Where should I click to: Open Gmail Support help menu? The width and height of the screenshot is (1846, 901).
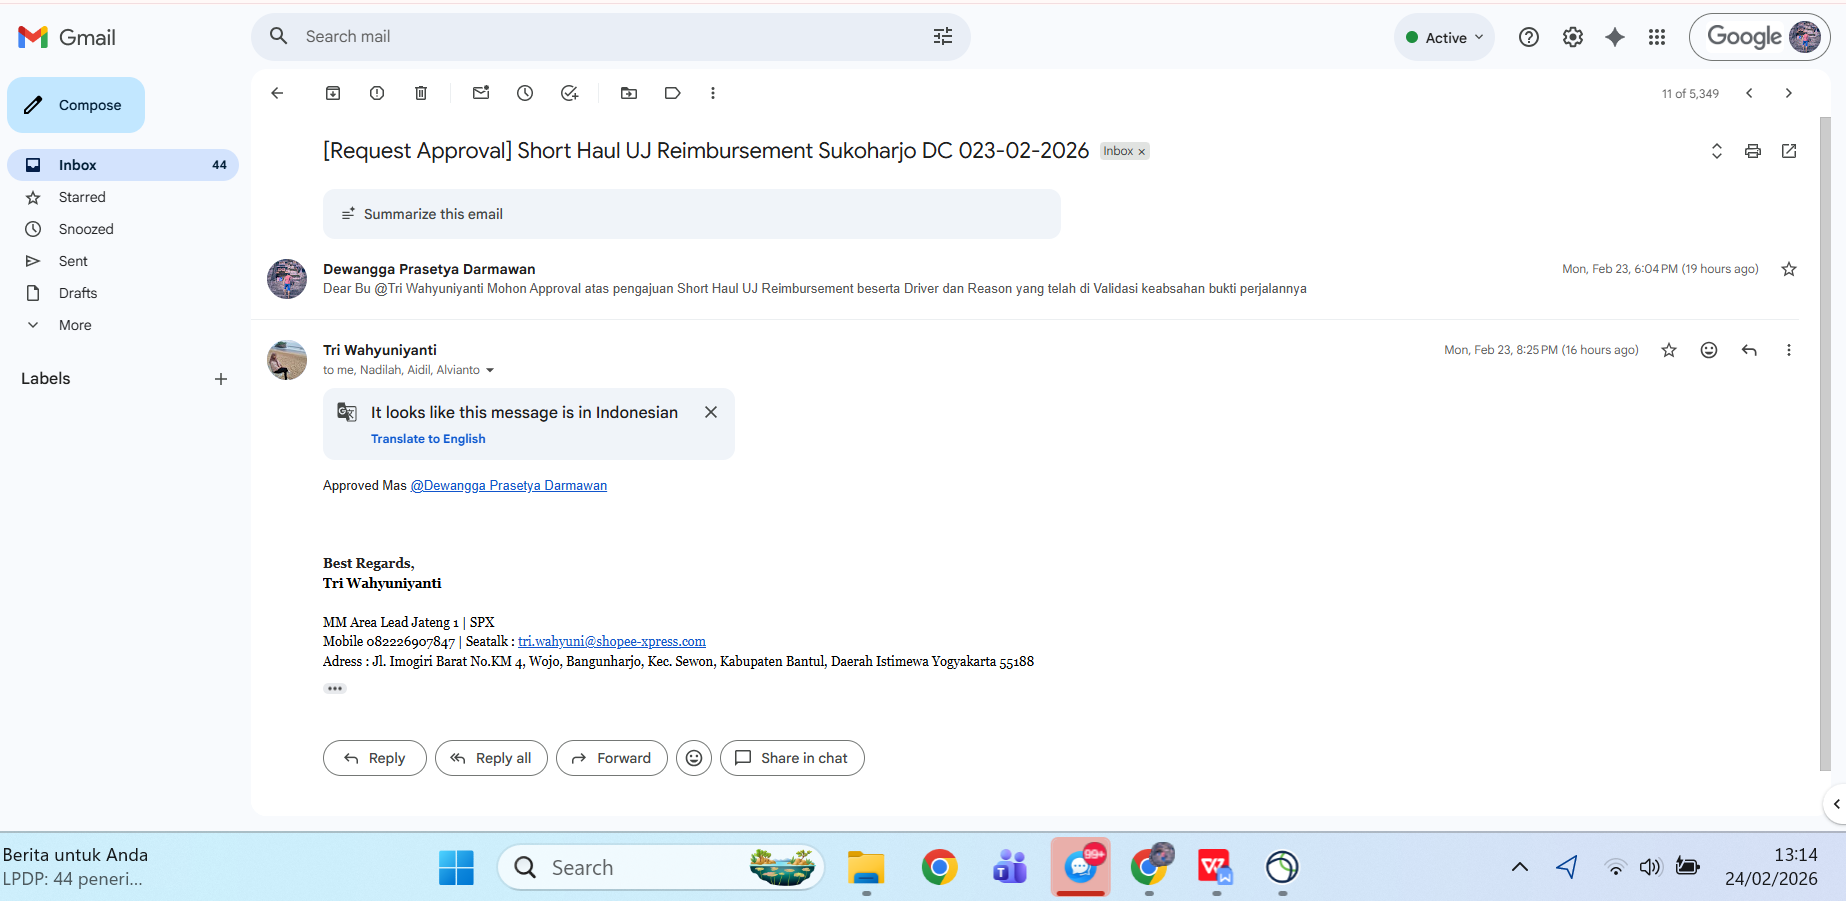1529,37
